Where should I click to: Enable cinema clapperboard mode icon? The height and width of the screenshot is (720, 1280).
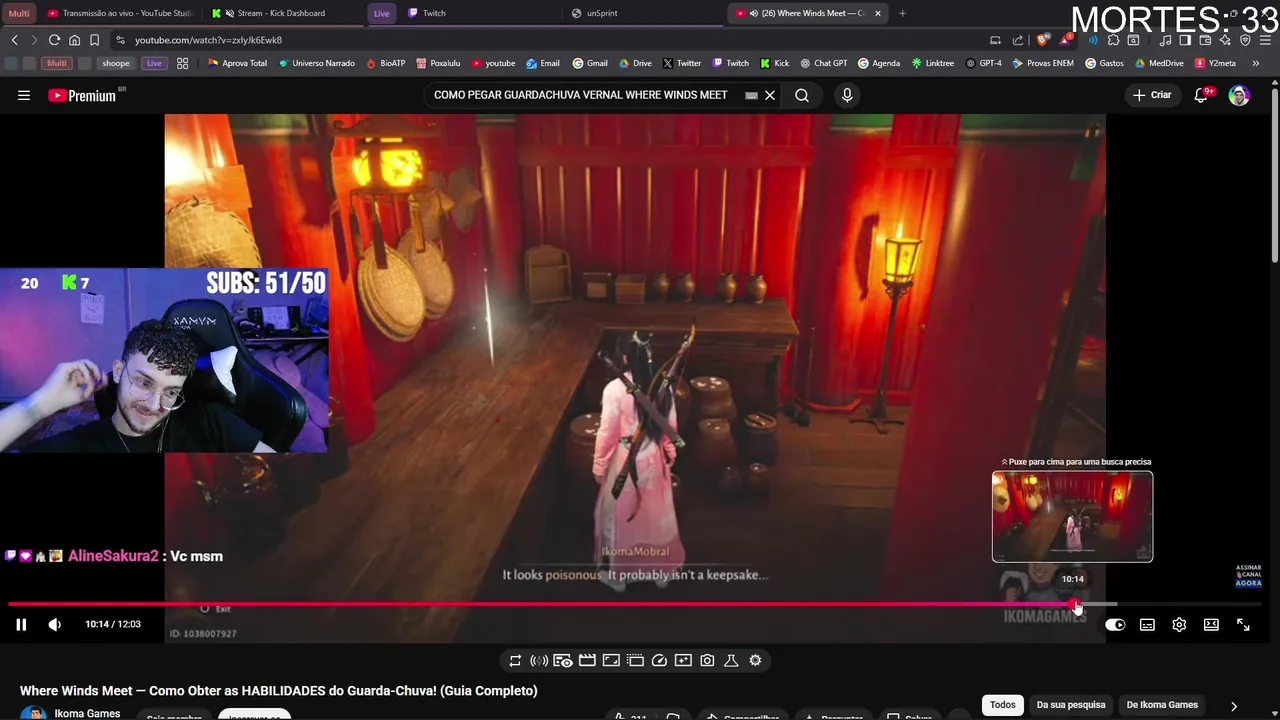click(x=587, y=660)
